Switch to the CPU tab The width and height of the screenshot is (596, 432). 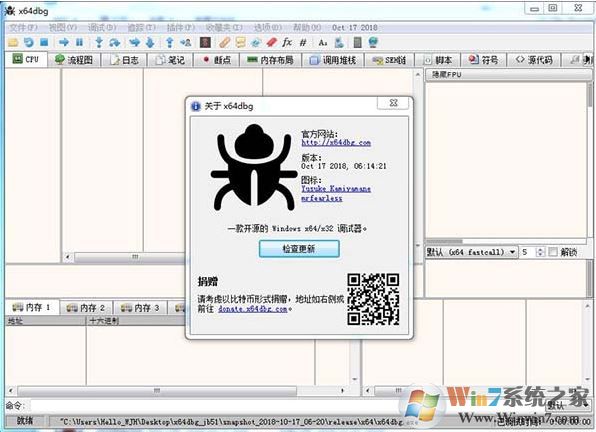coord(26,59)
